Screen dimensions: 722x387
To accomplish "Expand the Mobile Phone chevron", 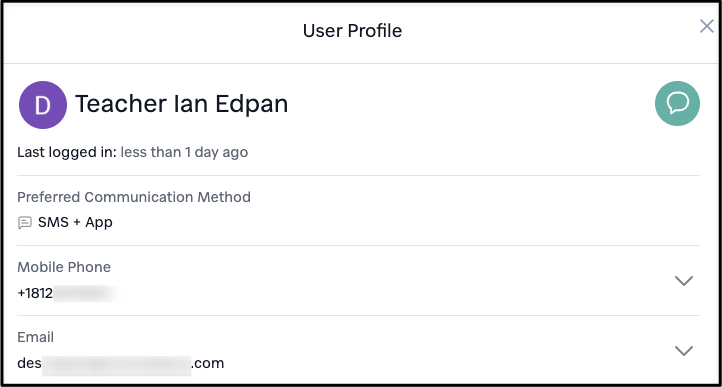I will [x=684, y=281].
